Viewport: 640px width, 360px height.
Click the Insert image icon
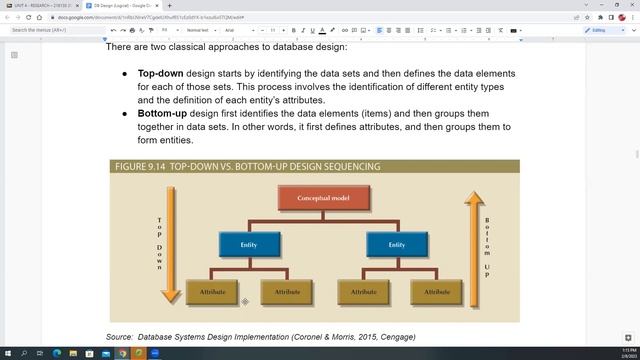pos(363,30)
